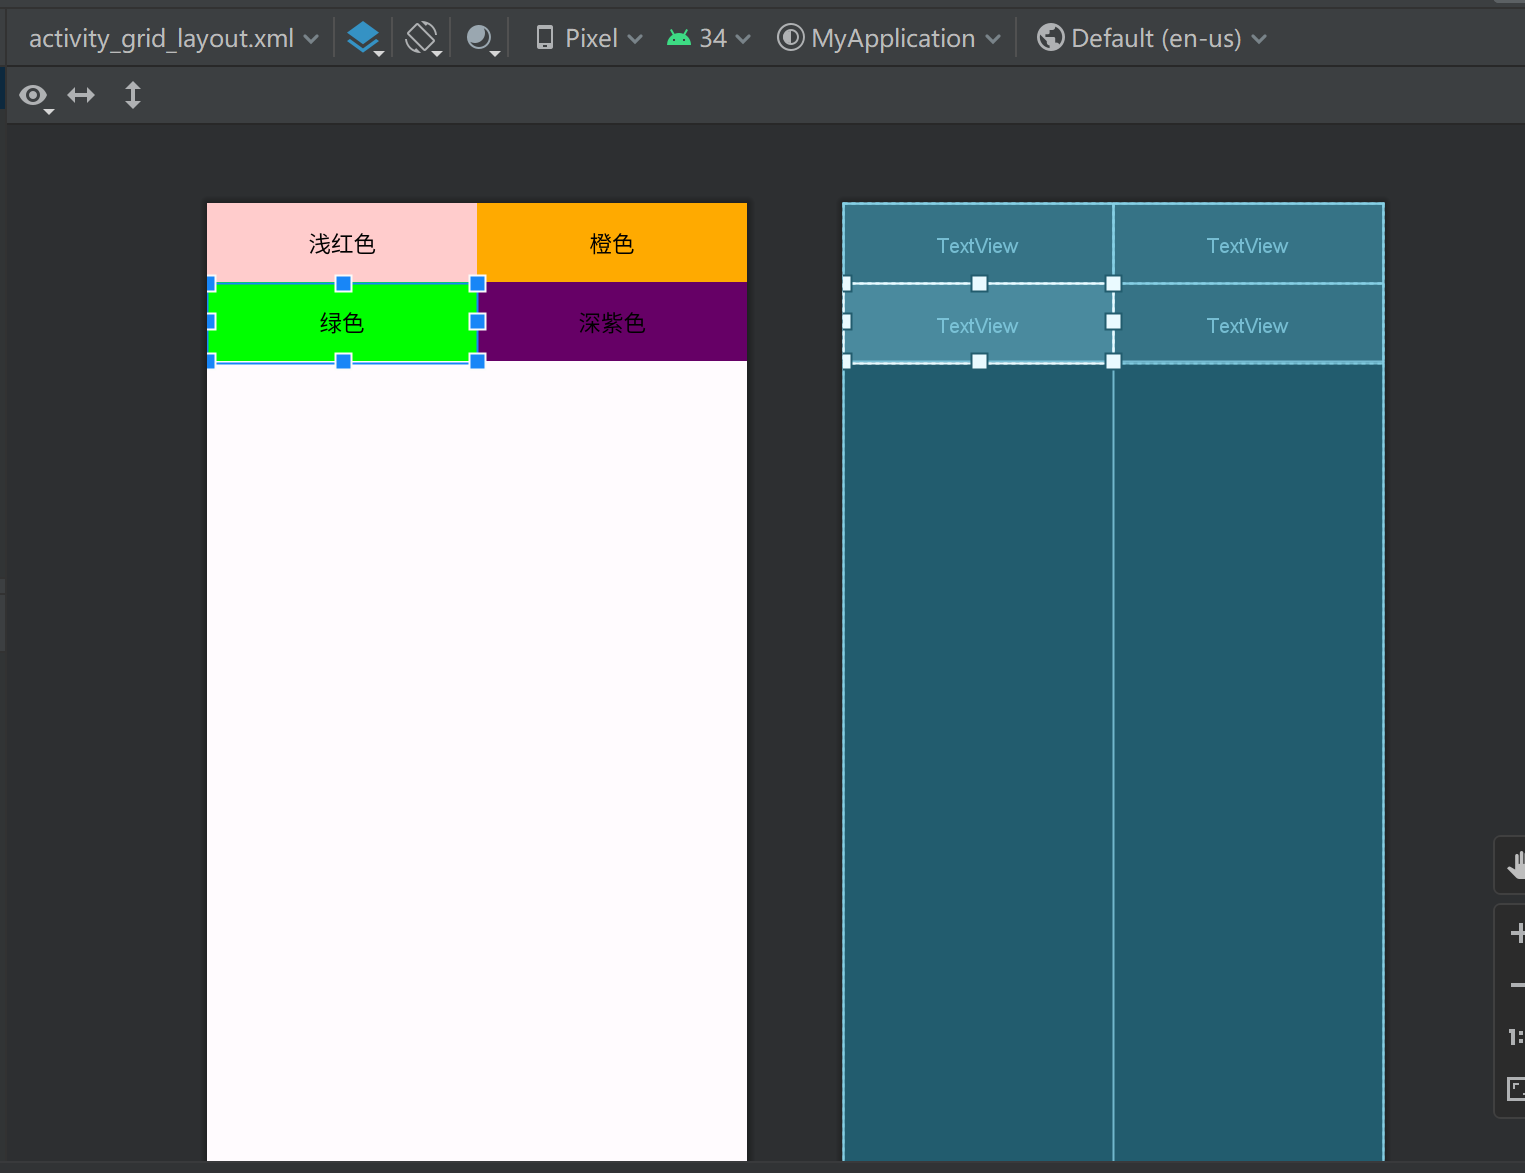Viewport: 1525px width, 1173px height.
Task: Click the theme circle icon before MyApplication
Action: pos(790,38)
